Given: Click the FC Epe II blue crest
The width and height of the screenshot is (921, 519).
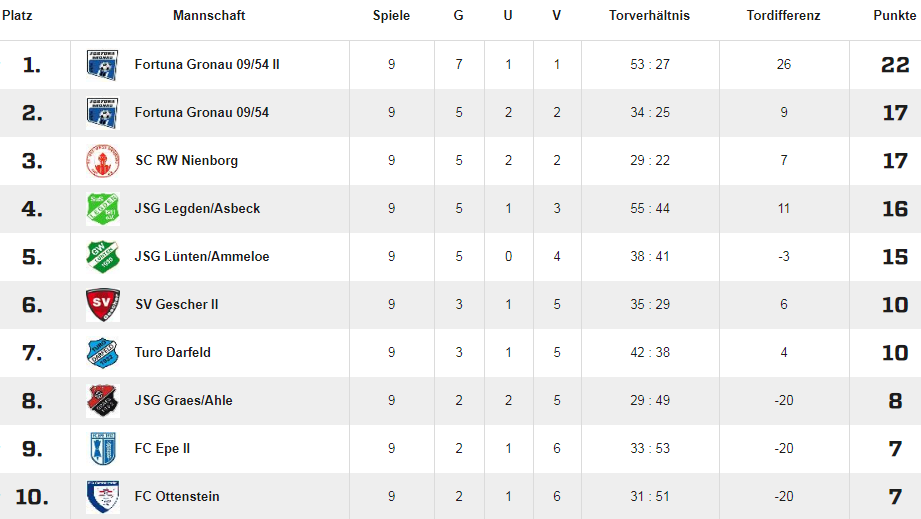Looking at the screenshot, I should click(103, 449).
